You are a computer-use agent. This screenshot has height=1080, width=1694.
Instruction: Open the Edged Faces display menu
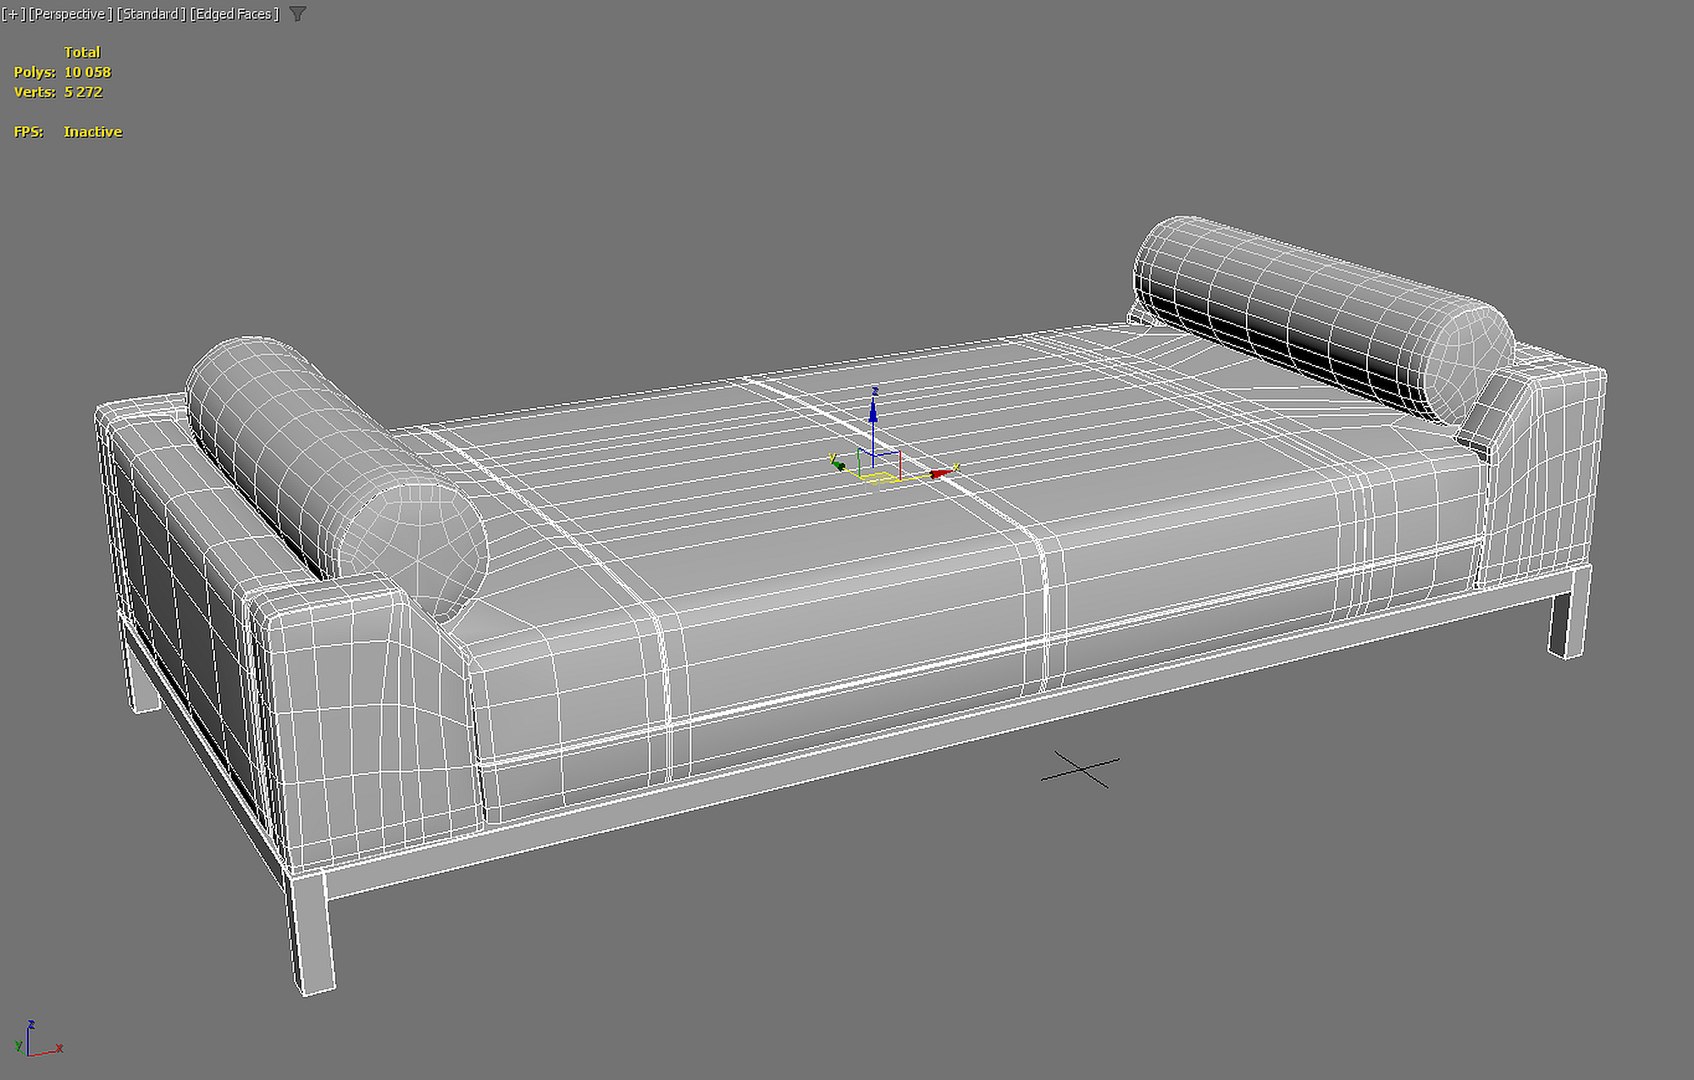(235, 14)
